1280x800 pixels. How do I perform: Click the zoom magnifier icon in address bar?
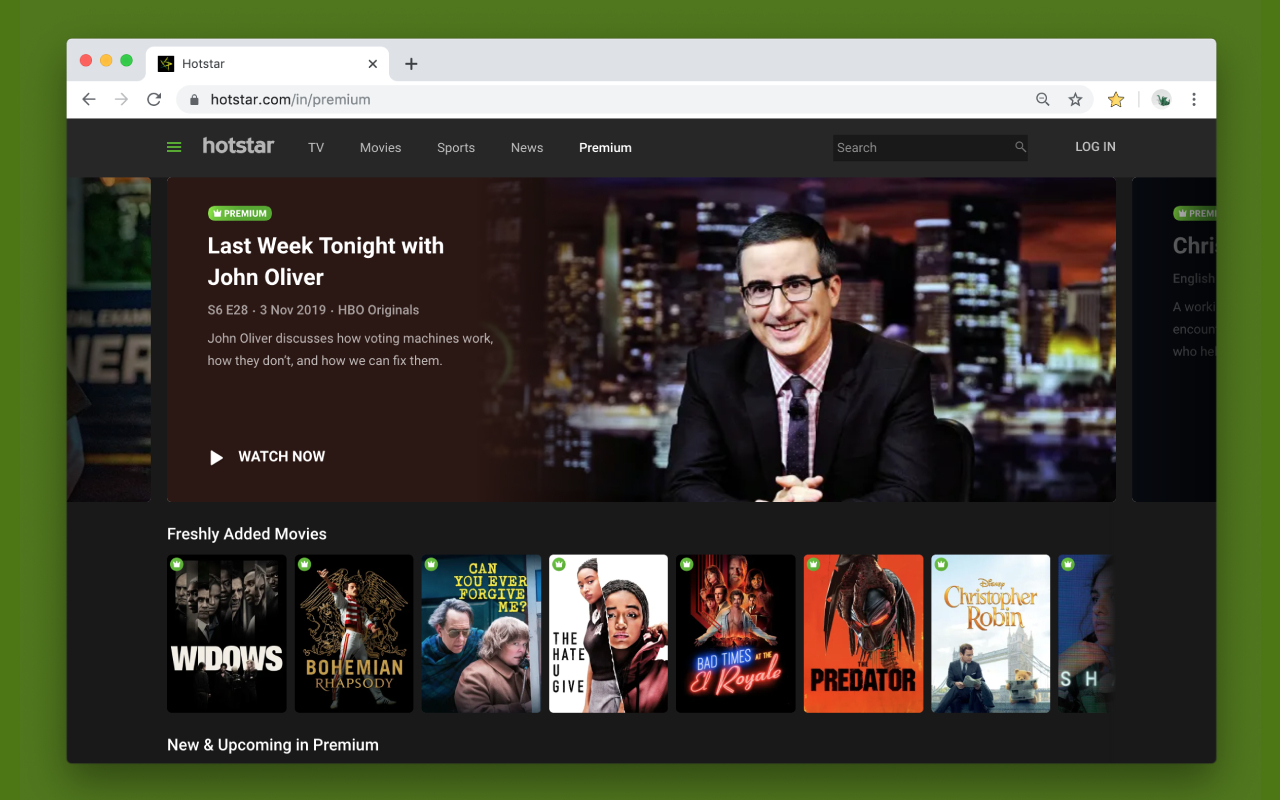[x=1043, y=99]
